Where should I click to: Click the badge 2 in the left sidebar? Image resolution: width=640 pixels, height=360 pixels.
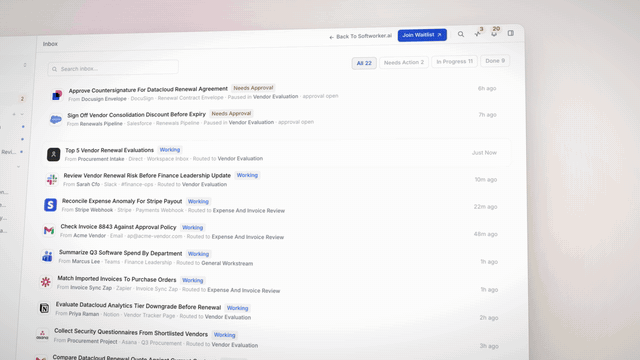(22, 99)
